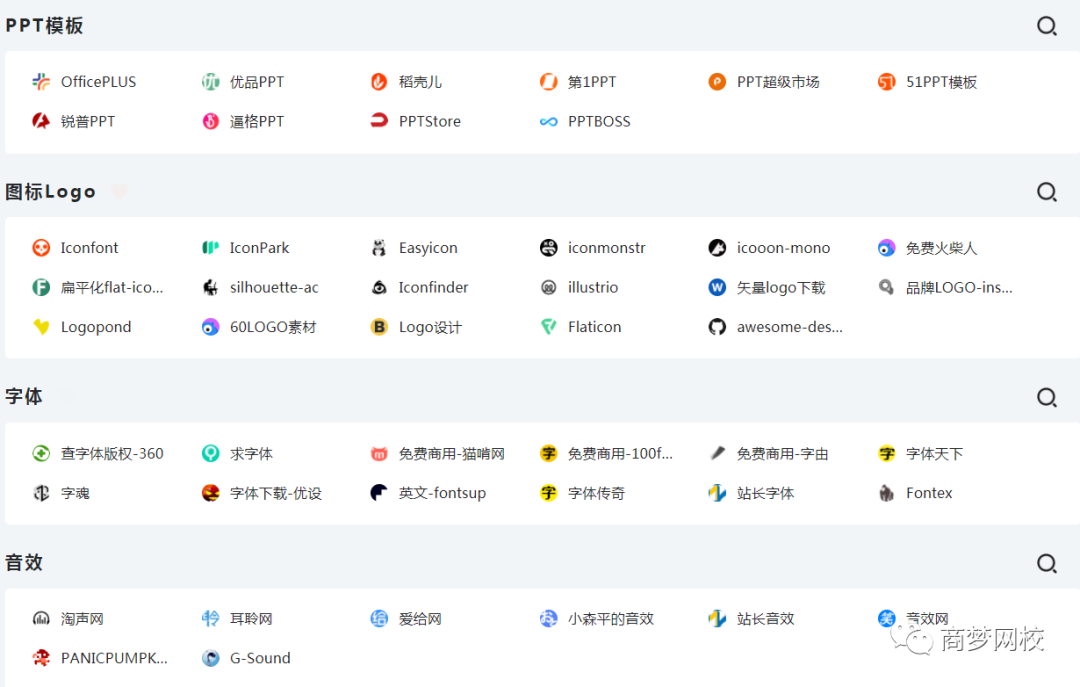1080x687 pixels.
Task: Open the 站长字体 link
Action: 765,493
